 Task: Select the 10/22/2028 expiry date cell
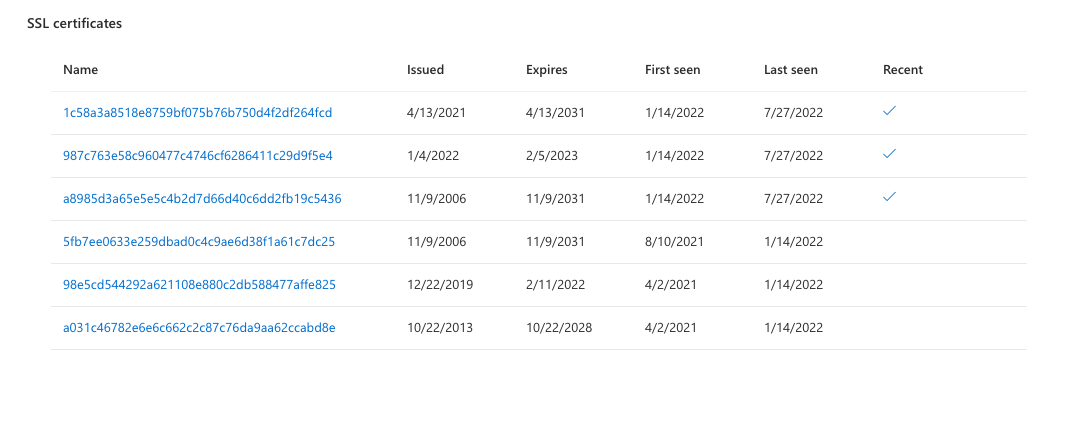(559, 327)
